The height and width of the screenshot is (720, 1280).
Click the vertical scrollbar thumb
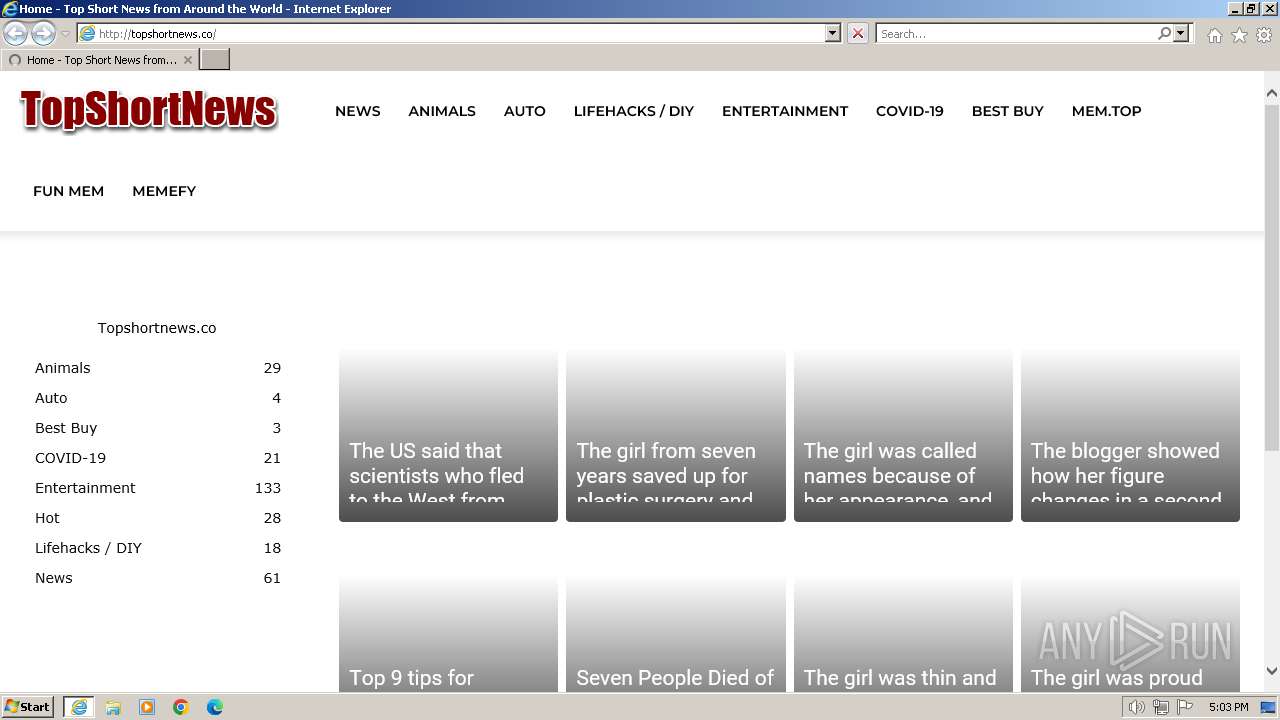click(1272, 276)
